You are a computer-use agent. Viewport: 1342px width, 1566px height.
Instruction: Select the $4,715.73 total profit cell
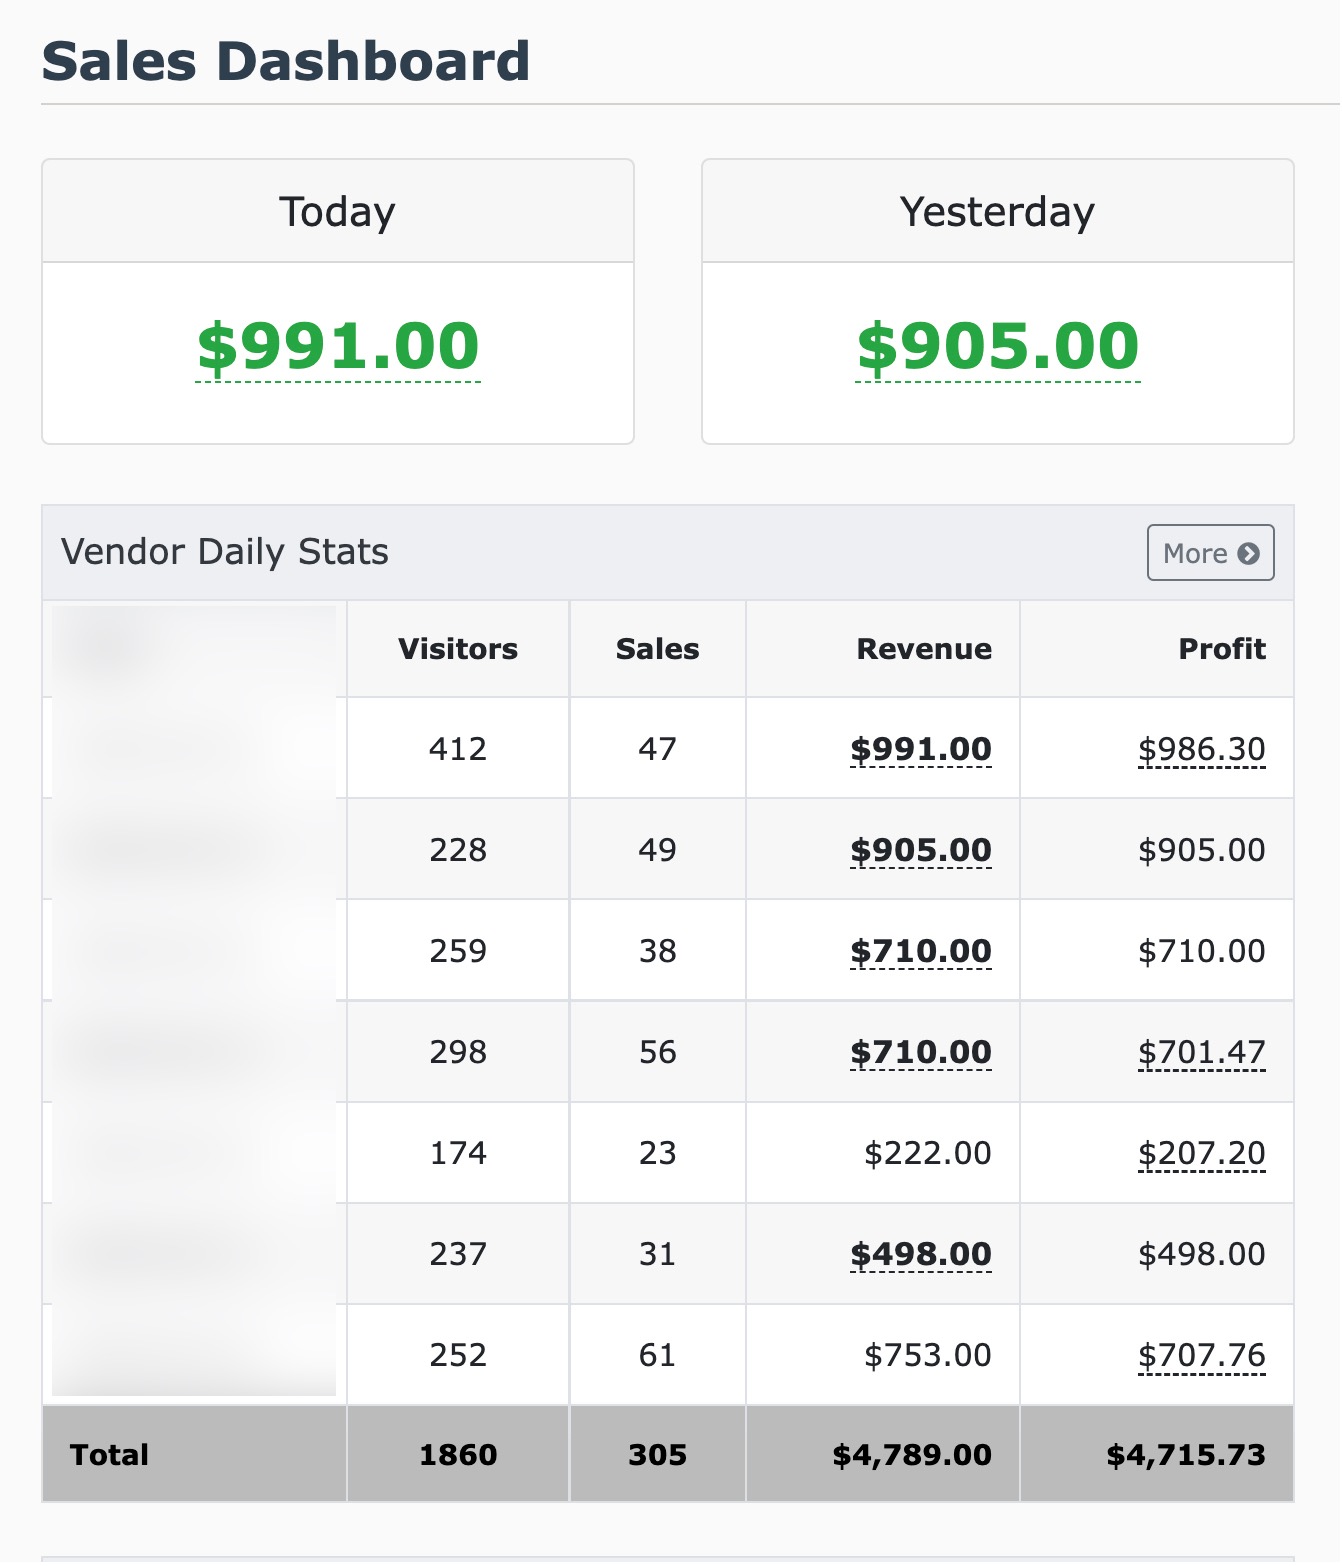tap(1185, 1455)
